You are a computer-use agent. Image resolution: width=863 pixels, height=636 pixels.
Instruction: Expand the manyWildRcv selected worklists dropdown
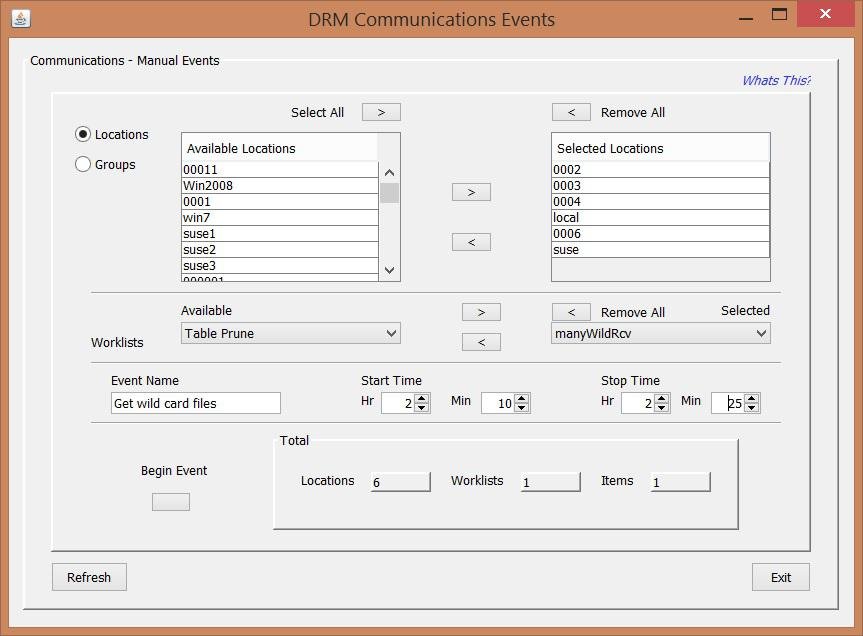[660, 333]
